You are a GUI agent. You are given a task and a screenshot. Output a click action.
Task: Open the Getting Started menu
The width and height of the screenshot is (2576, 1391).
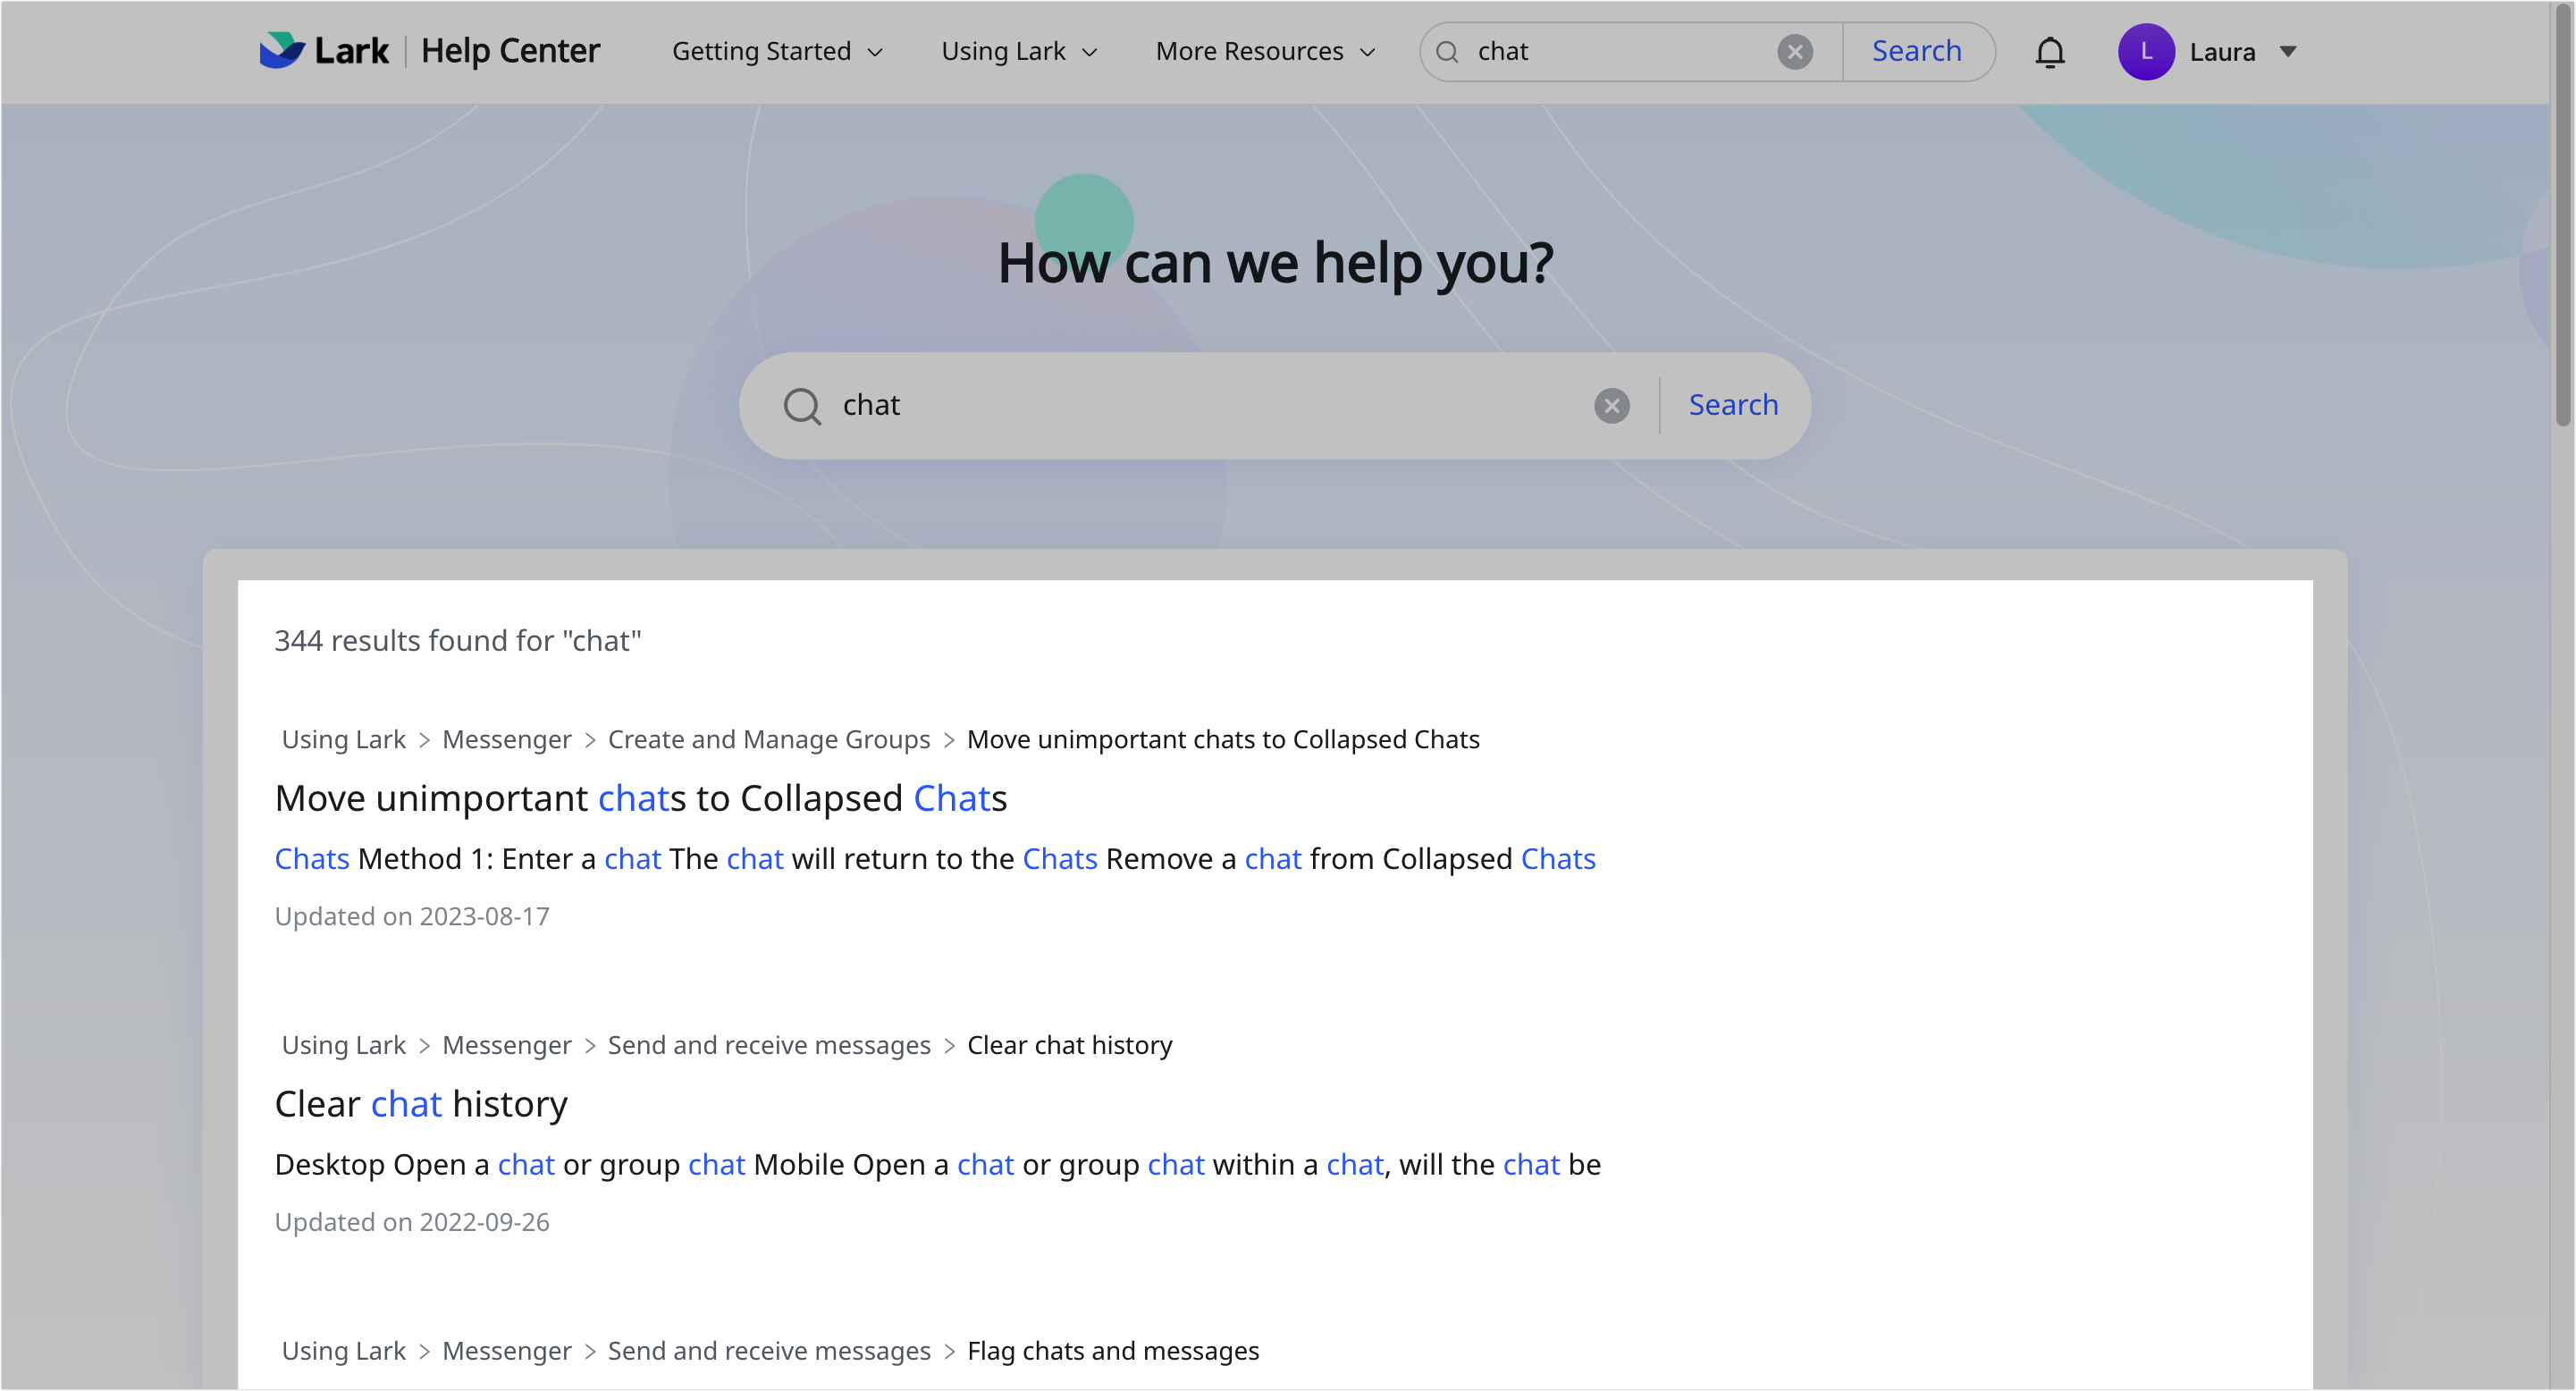(762, 51)
